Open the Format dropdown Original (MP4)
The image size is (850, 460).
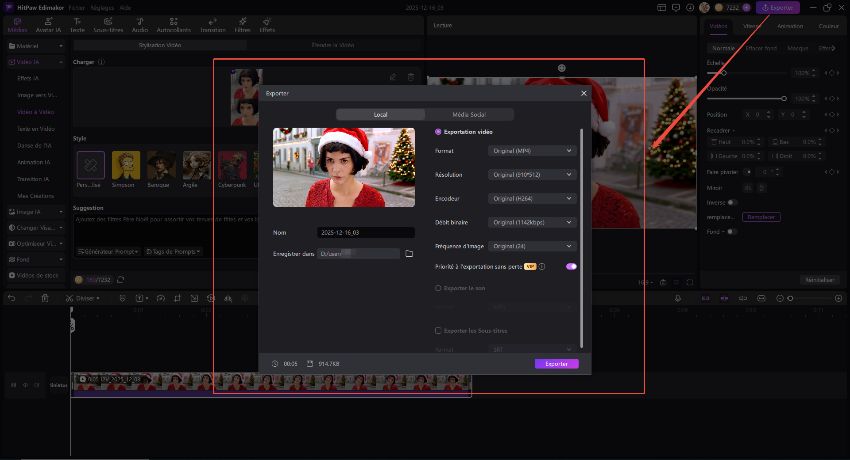pyautogui.click(x=532, y=151)
